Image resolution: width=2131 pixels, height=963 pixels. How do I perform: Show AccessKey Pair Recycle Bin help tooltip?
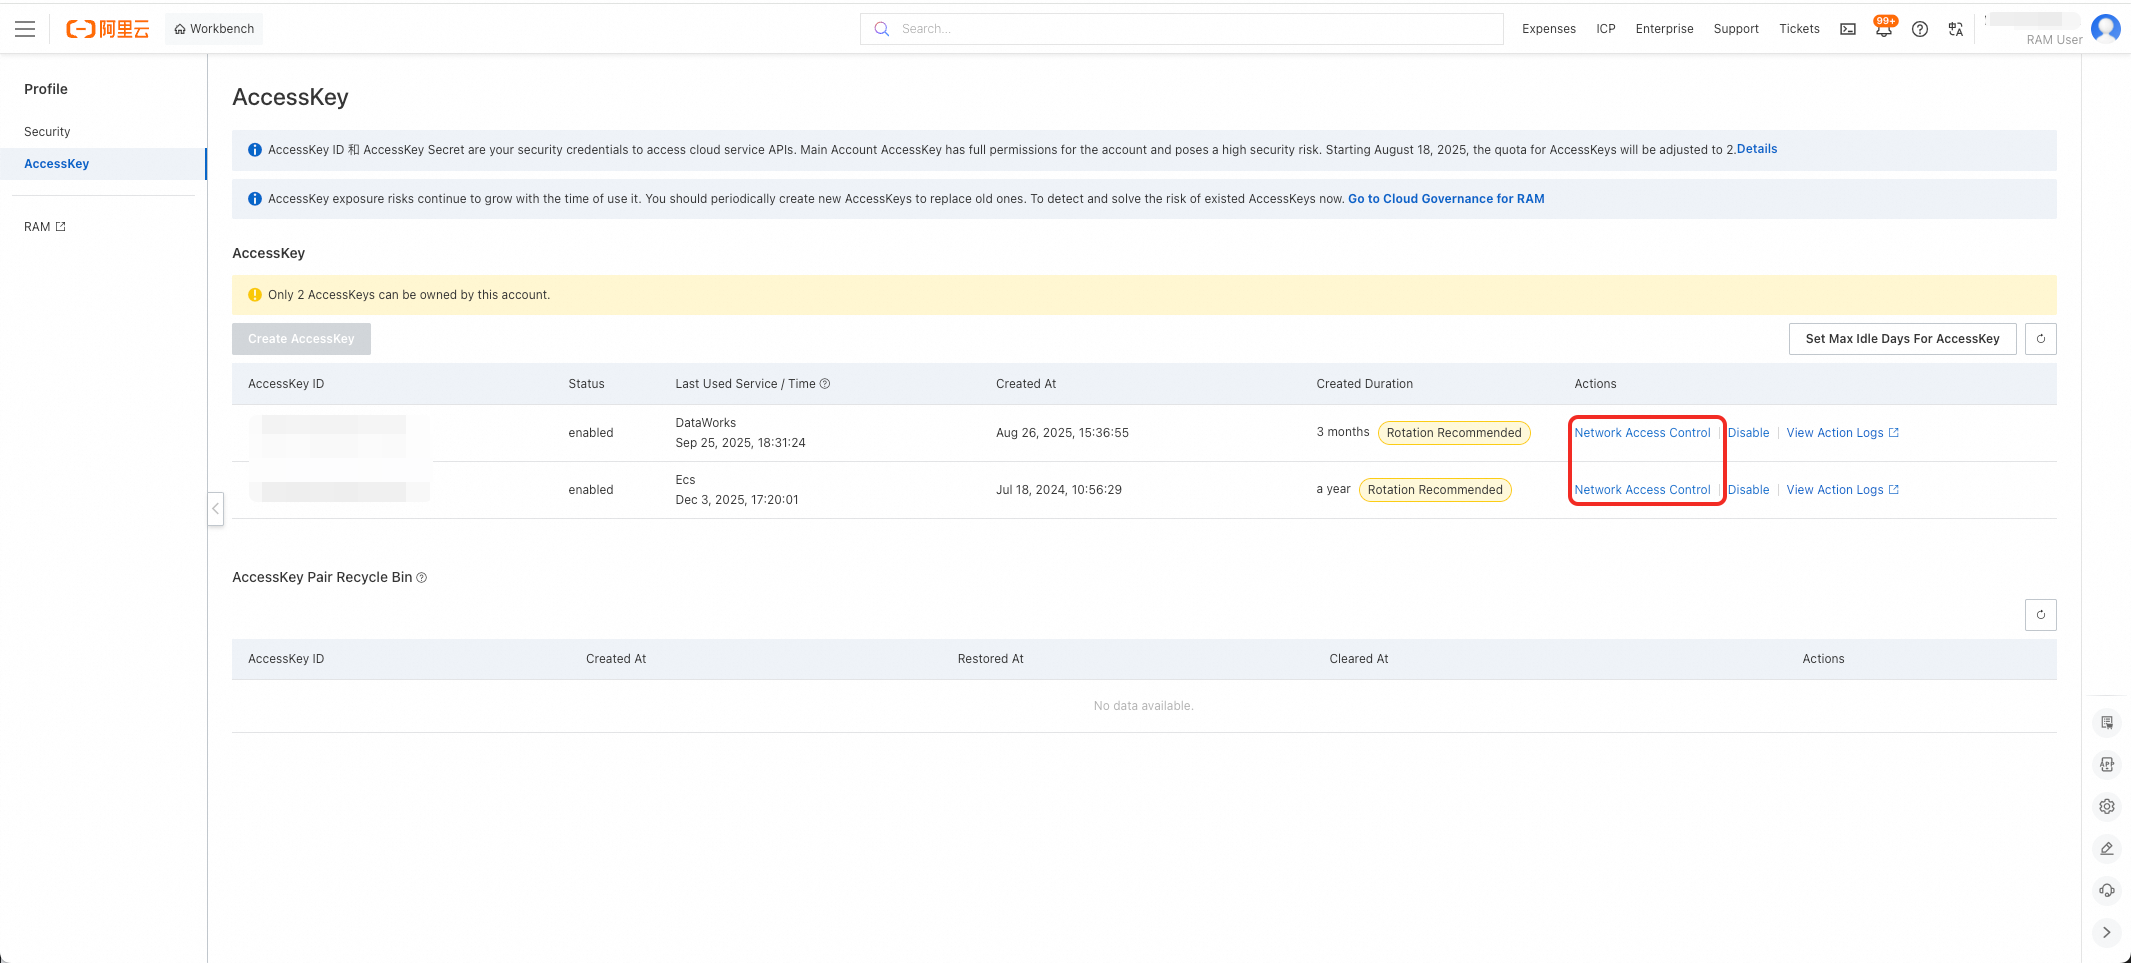(422, 578)
